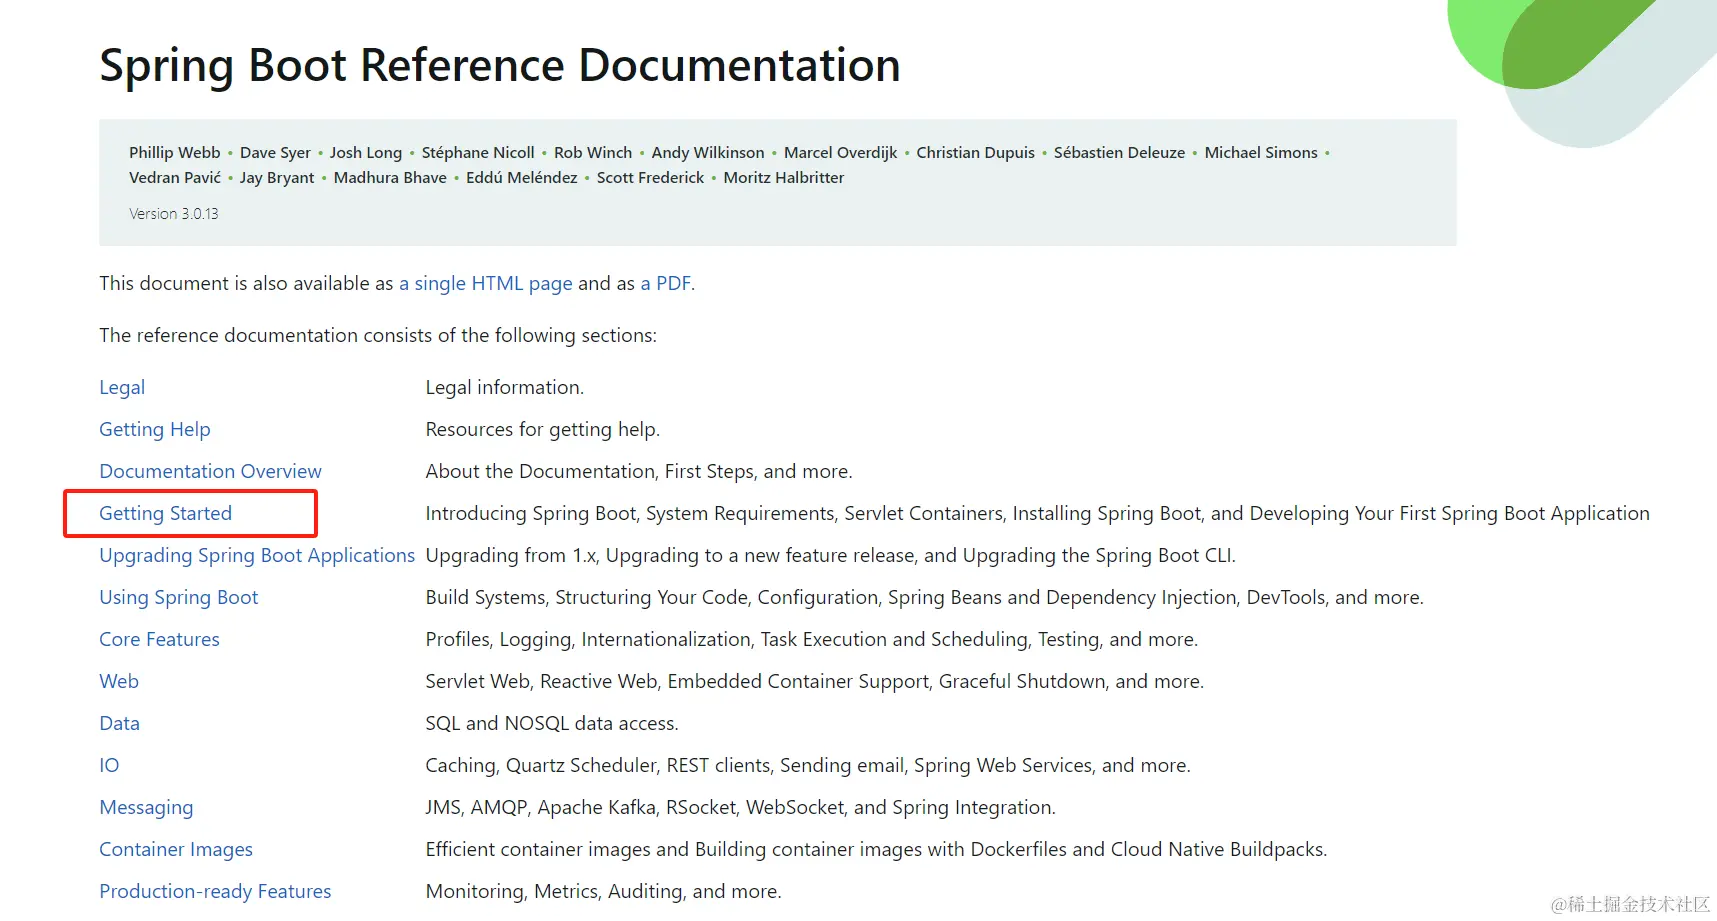Open the Core Features section

[x=159, y=639]
